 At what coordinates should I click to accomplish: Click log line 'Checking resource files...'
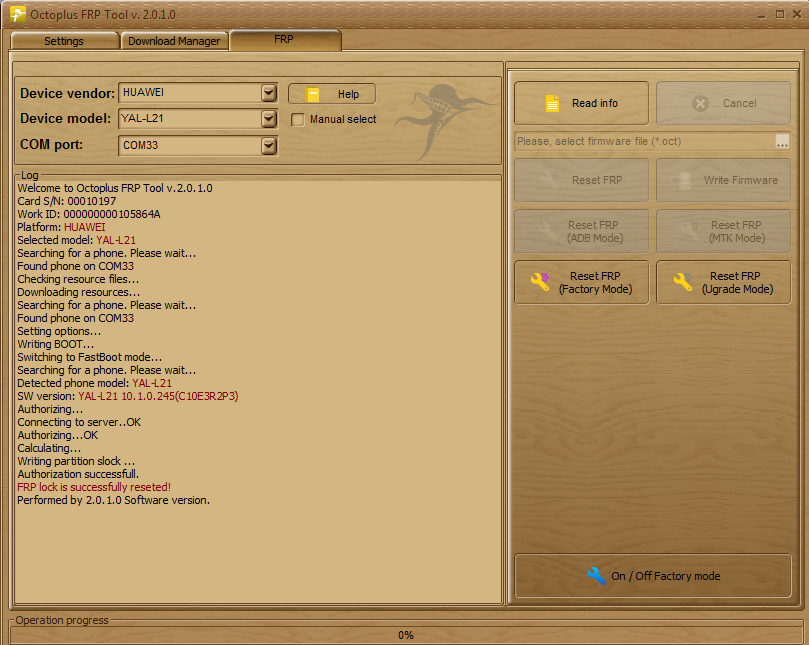click(x=78, y=279)
